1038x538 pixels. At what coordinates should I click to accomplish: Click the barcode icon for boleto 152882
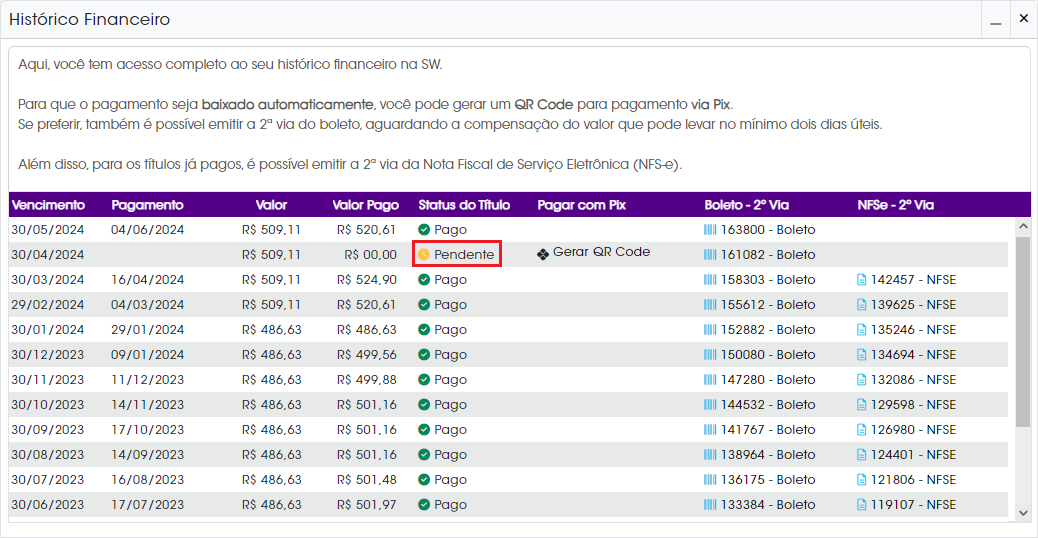point(710,330)
